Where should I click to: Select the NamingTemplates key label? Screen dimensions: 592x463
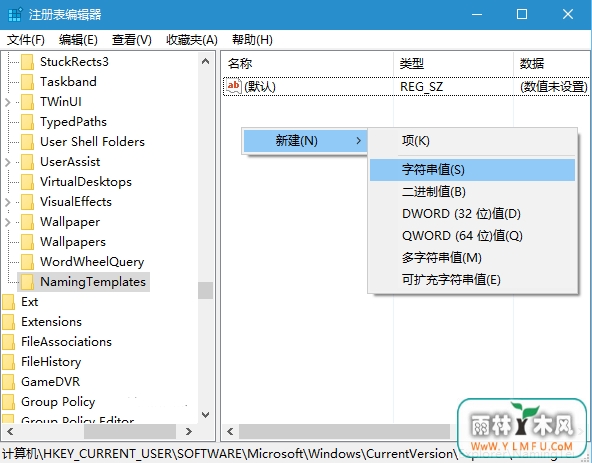[93, 282]
